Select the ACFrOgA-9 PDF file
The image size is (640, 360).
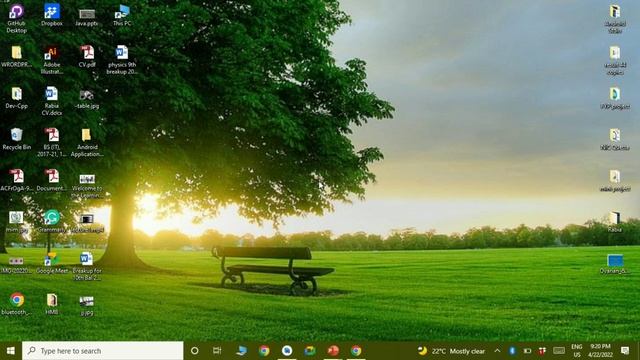click(x=17, y=180)
